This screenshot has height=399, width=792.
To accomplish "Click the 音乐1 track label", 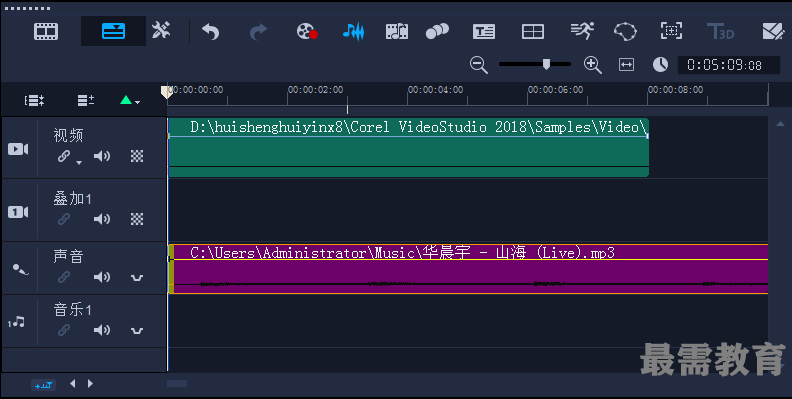I will [72, 310].
